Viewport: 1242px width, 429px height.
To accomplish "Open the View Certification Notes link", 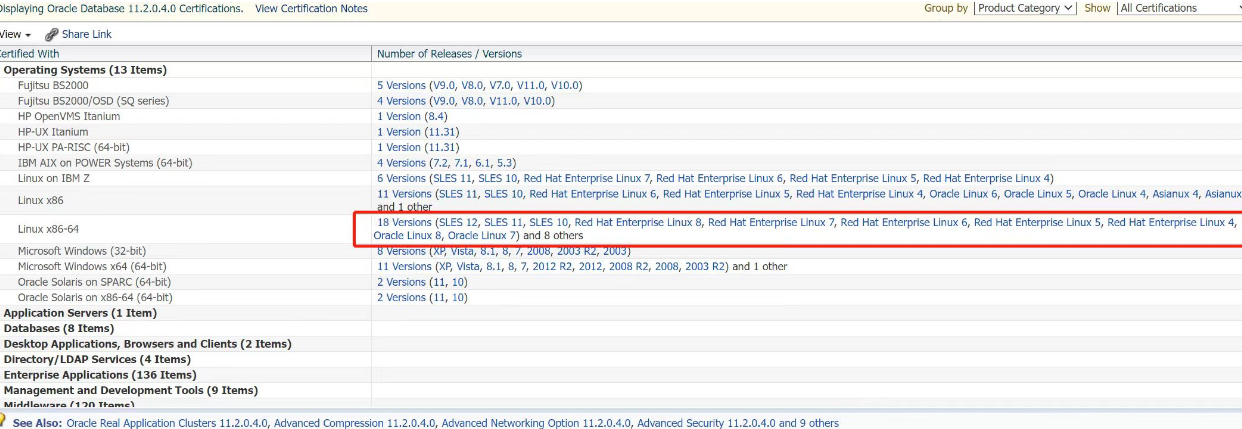I will (x=311, y=8).
